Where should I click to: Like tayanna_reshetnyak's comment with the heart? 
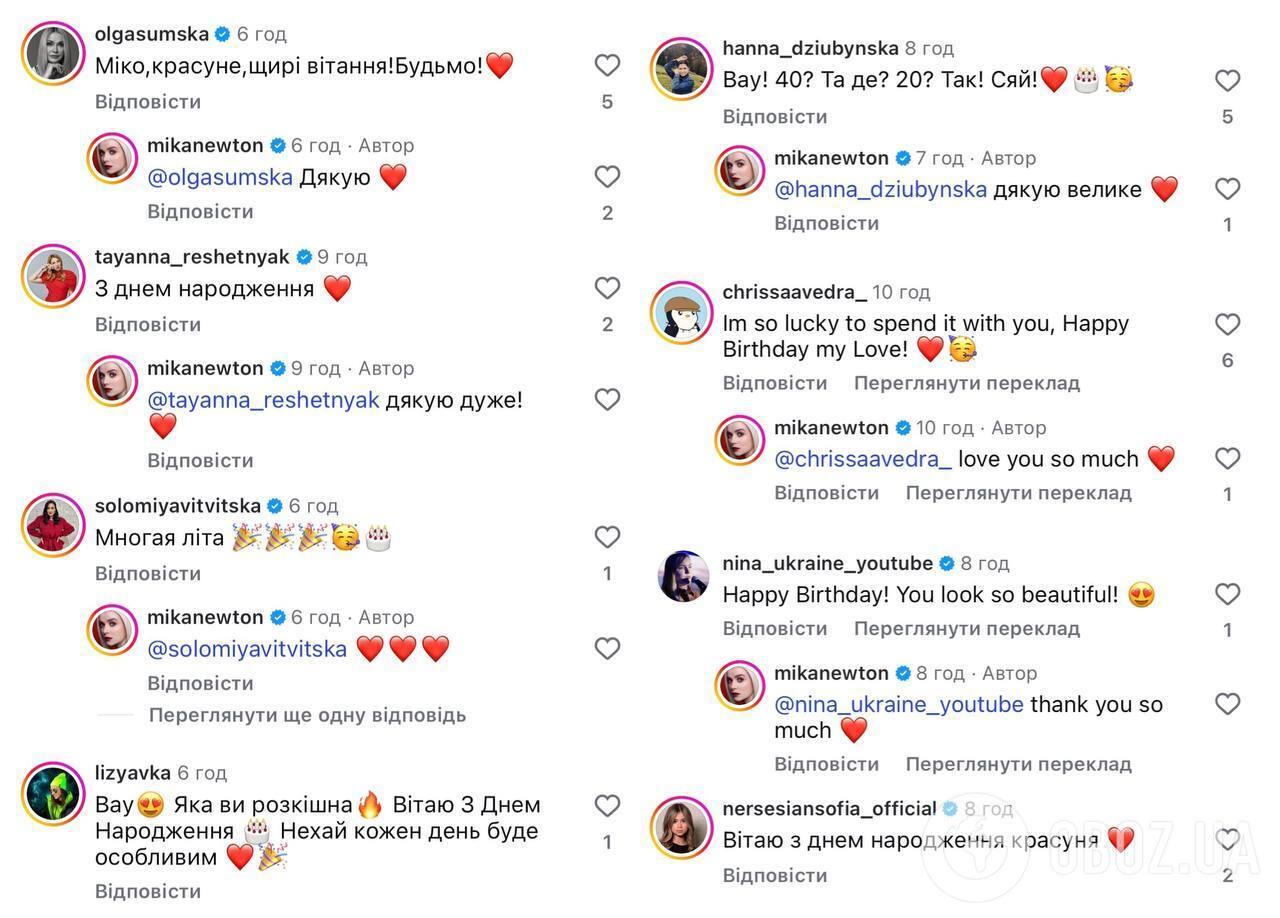pyautogui.click(x=607, y=289)
